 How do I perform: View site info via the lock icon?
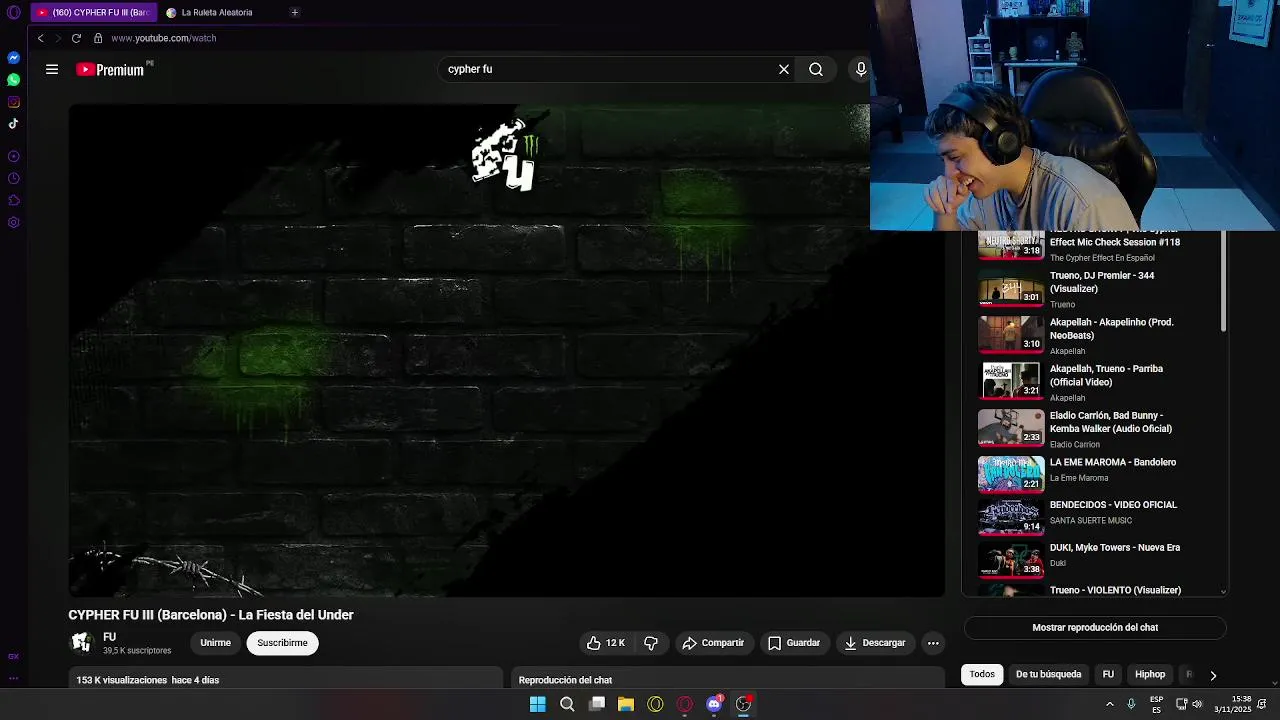[x=98, y=38]
